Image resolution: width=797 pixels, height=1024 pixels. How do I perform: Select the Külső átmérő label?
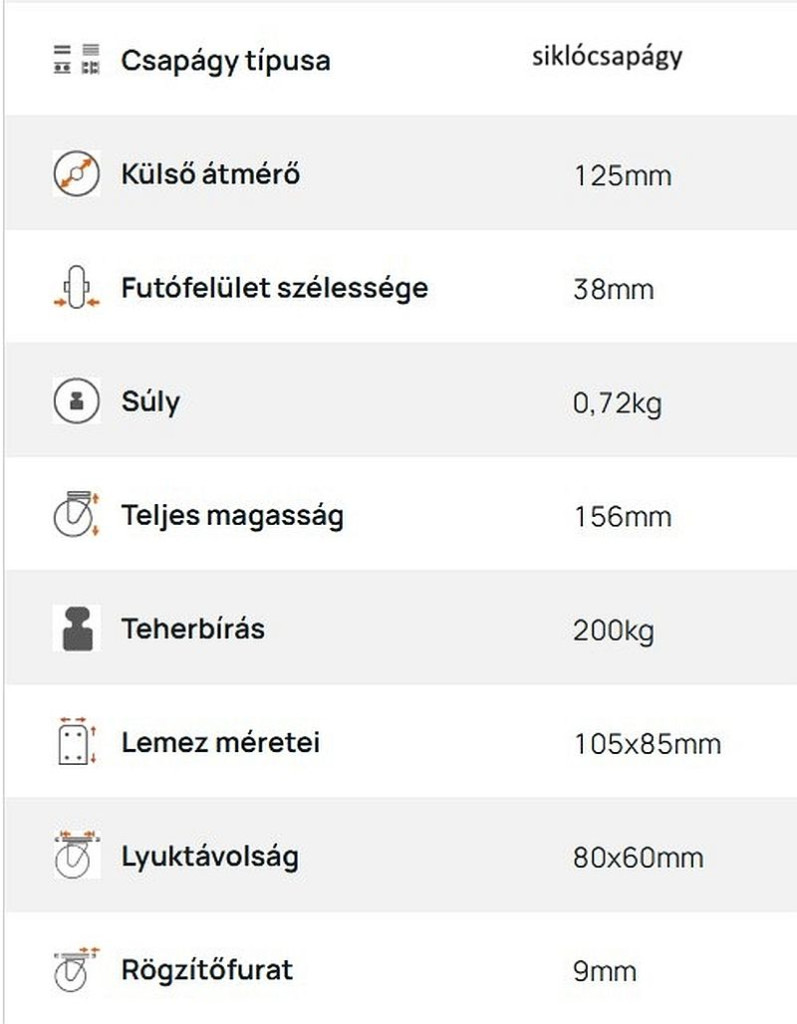(x=210, y=174)
